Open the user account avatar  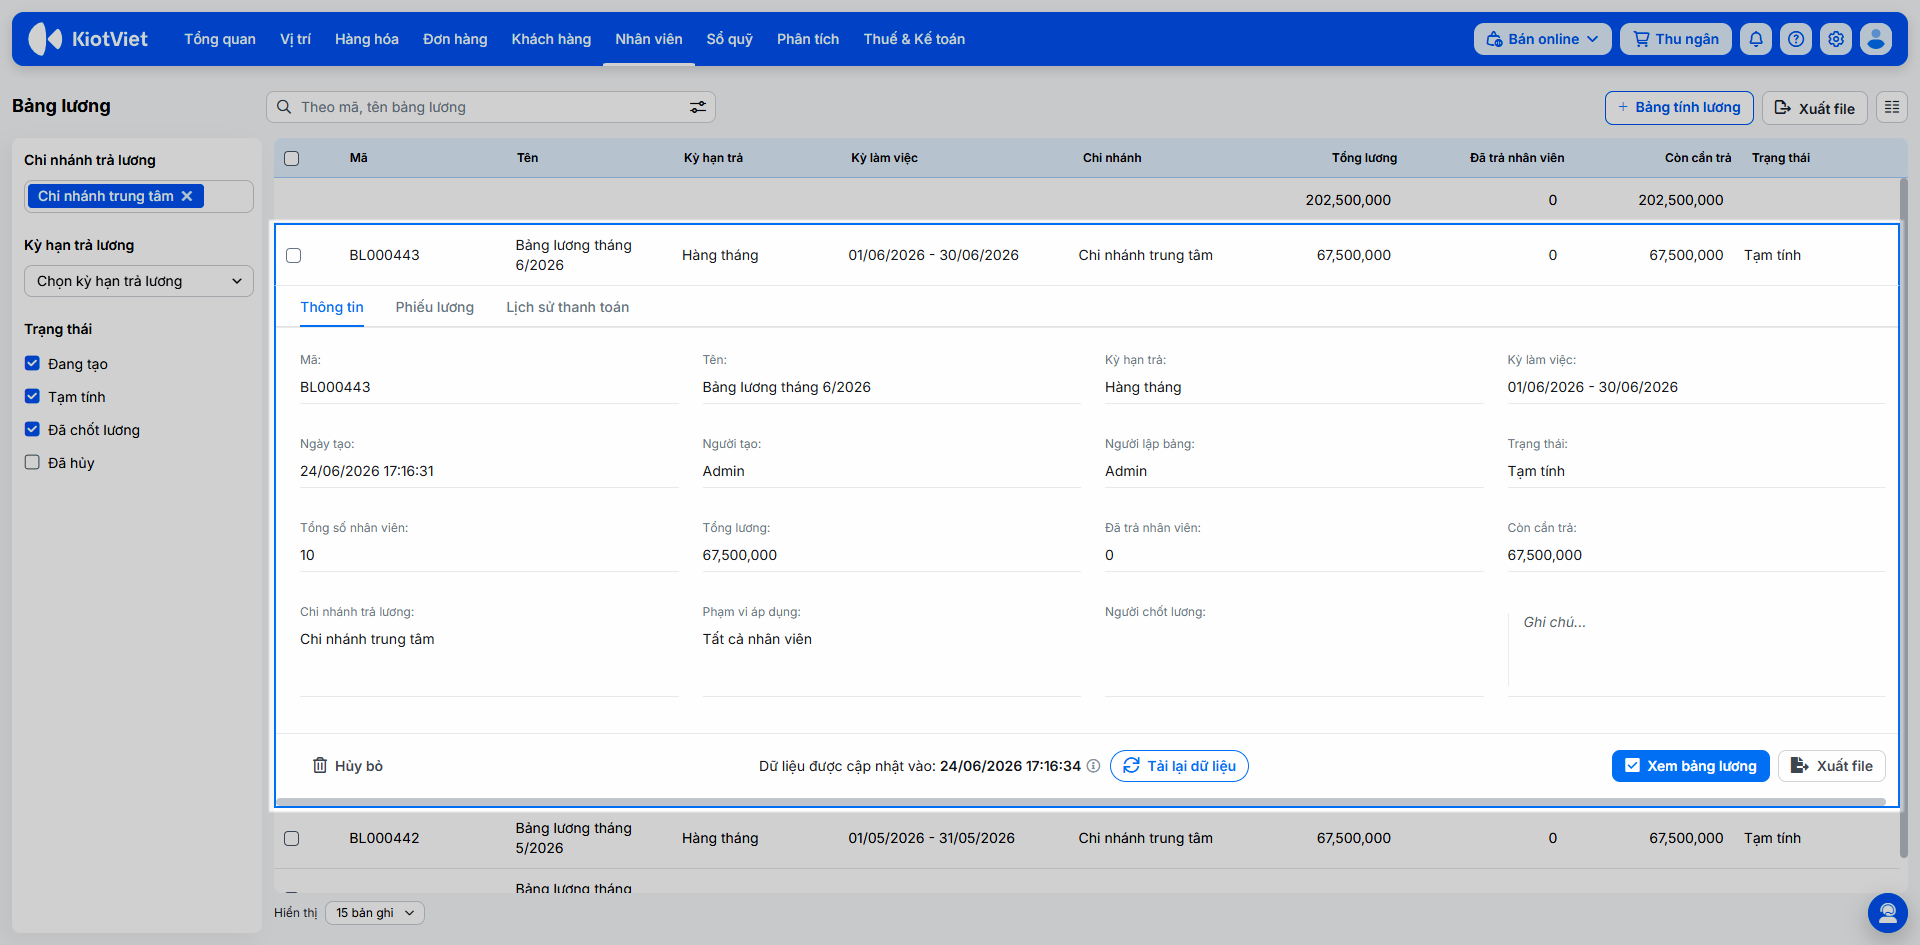coord(1876,39)
